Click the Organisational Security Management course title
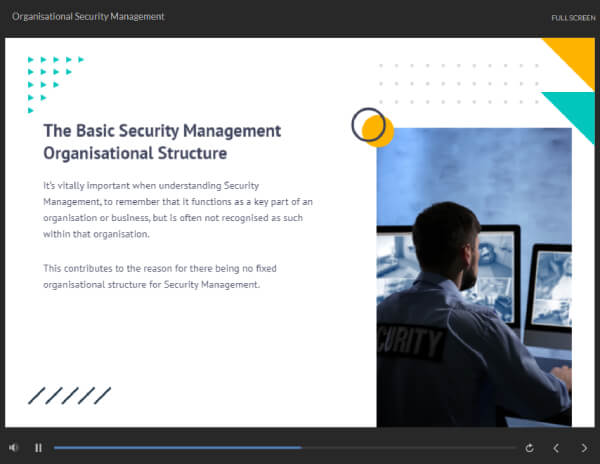 [x=88, y=17]
